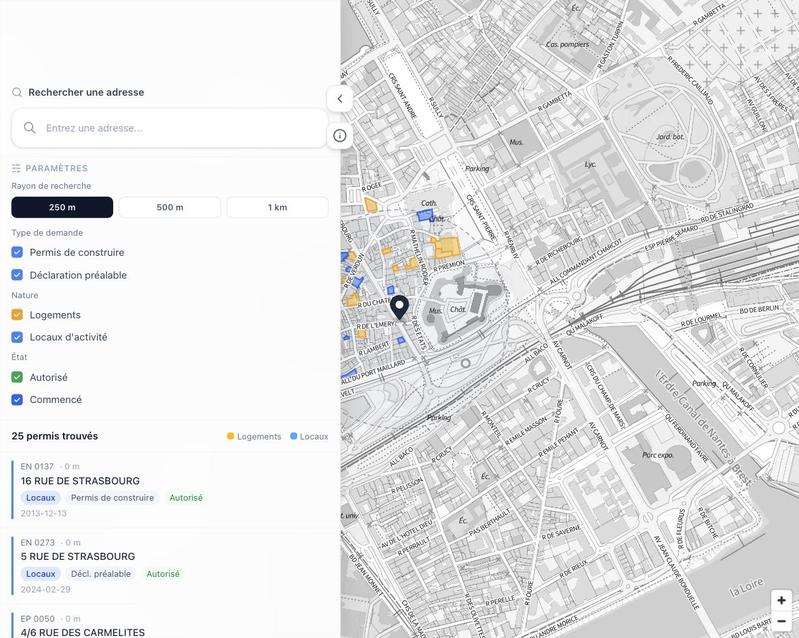
Task: Select the 250 m search radius
Action: coord(62,207)
